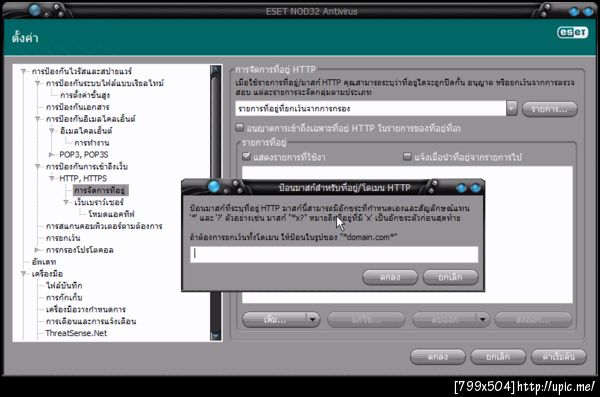Collapse the HTTP, HTTPS node
The width and height of the screenshot is (600, 397).
pyautogui.click(x=52, y=178)
